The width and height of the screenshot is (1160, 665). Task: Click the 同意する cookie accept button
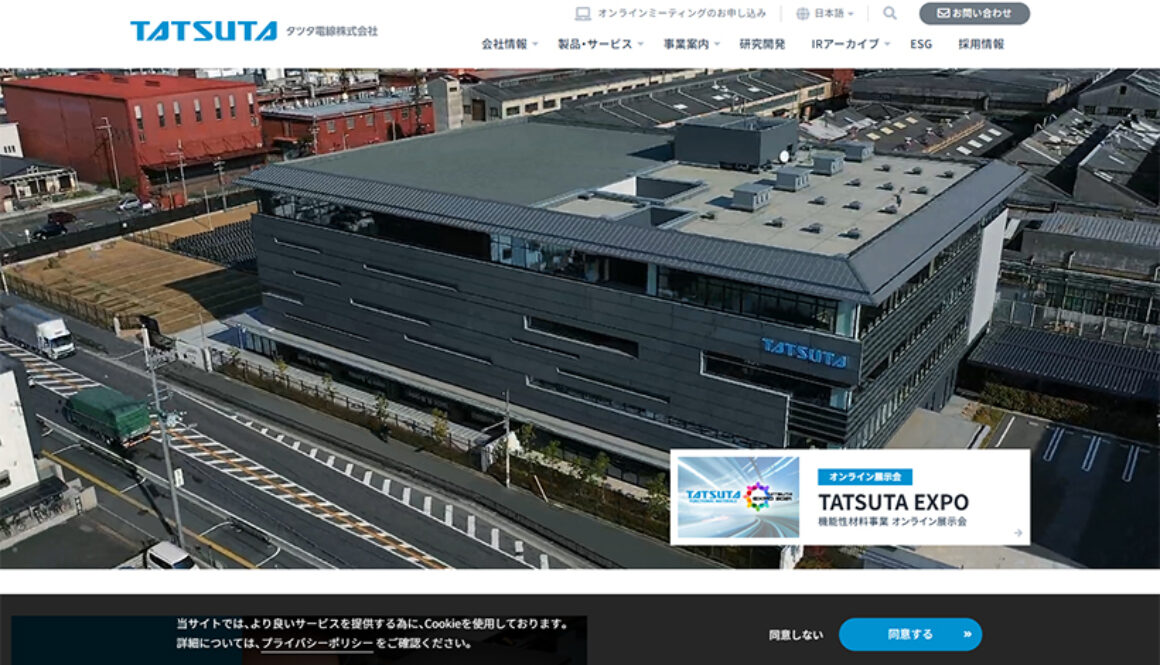(910, 635)
